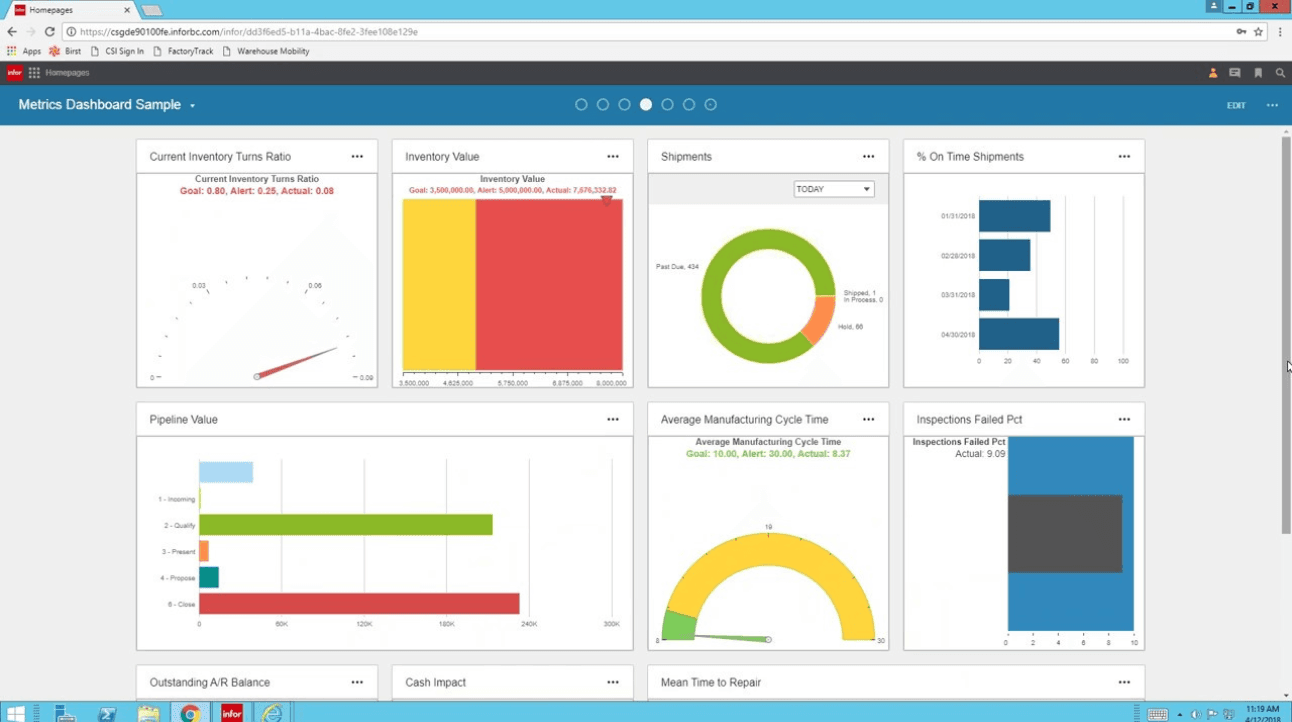The width and height of the screenshot is (1292, 722).
Task: Open the options menu on Shipments widget
Action: (x=868, y=156)
